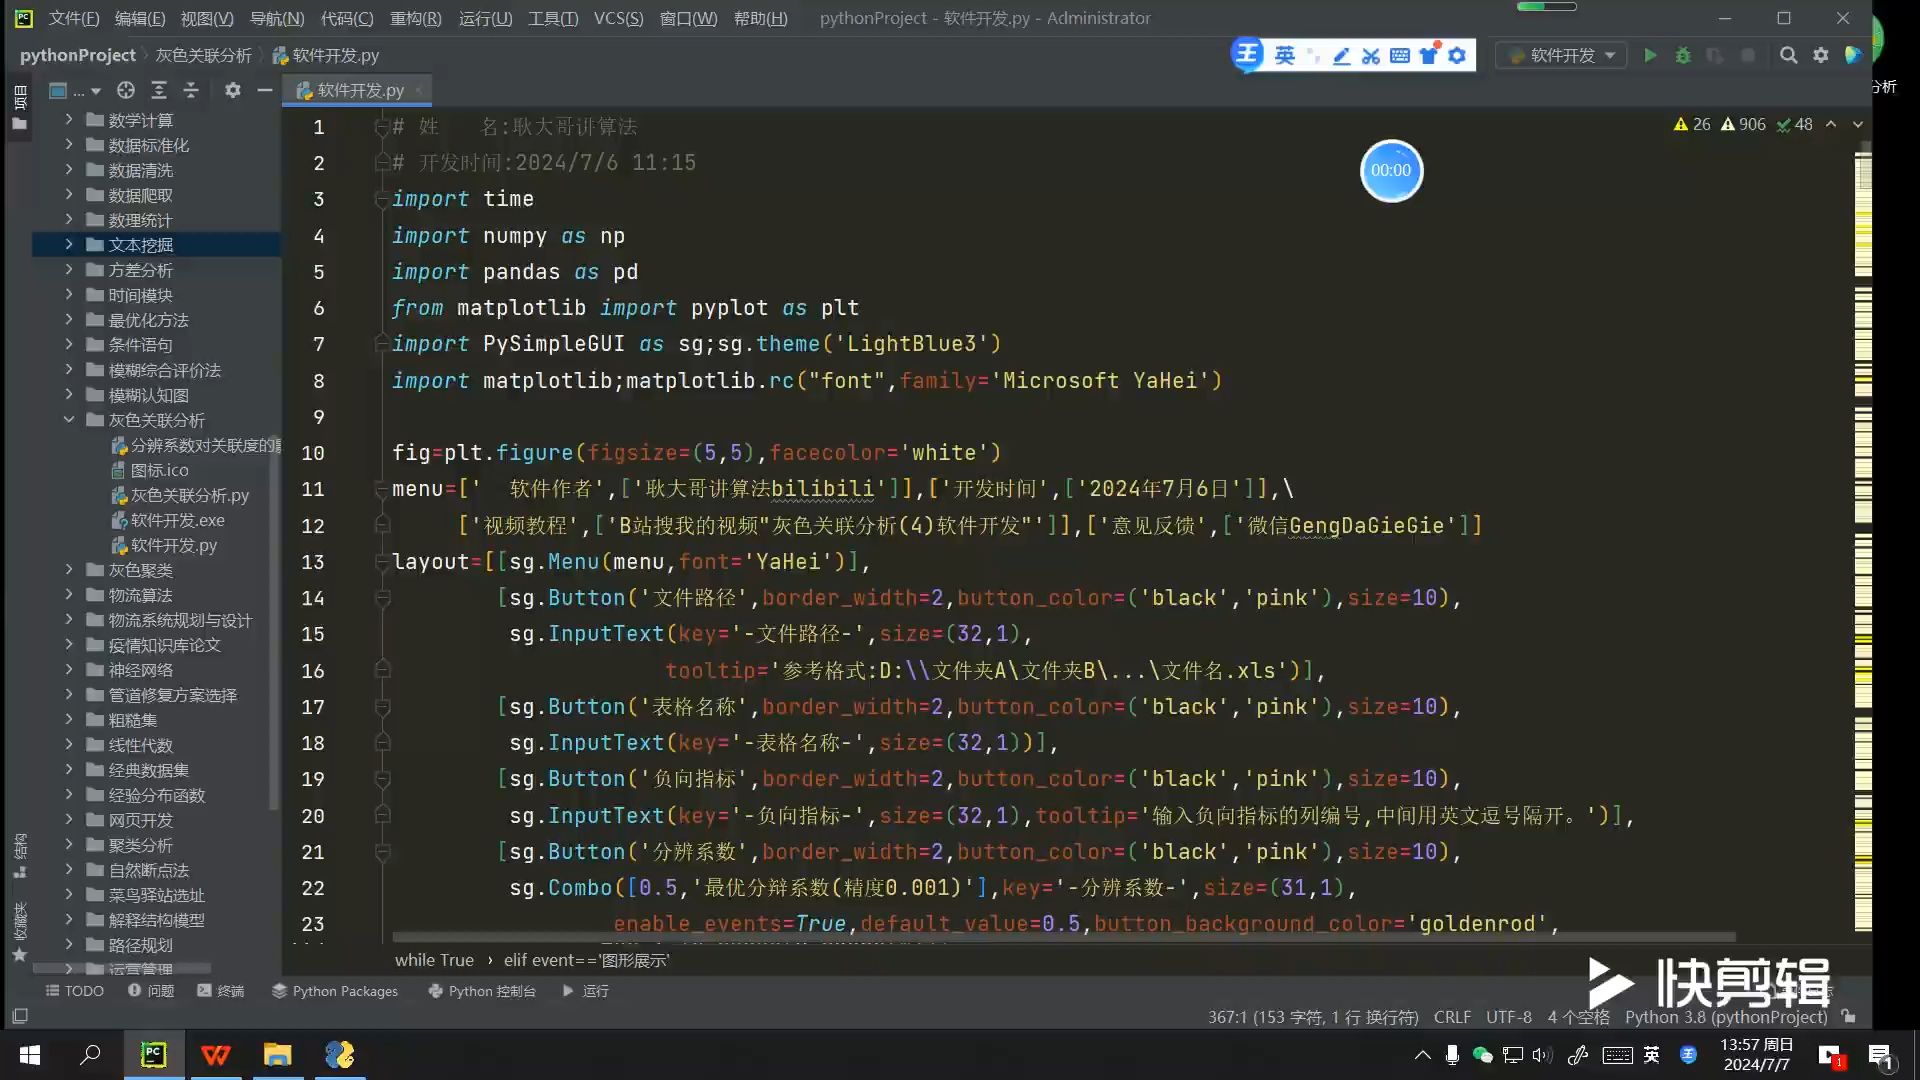Hide the project tool window
1920x1080 pixels.
(x=265, y=91)
